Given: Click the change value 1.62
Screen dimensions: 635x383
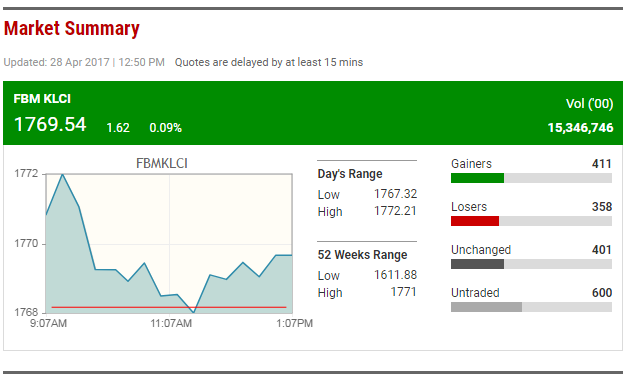Looking at the screenshot, I should coord(118,128).
